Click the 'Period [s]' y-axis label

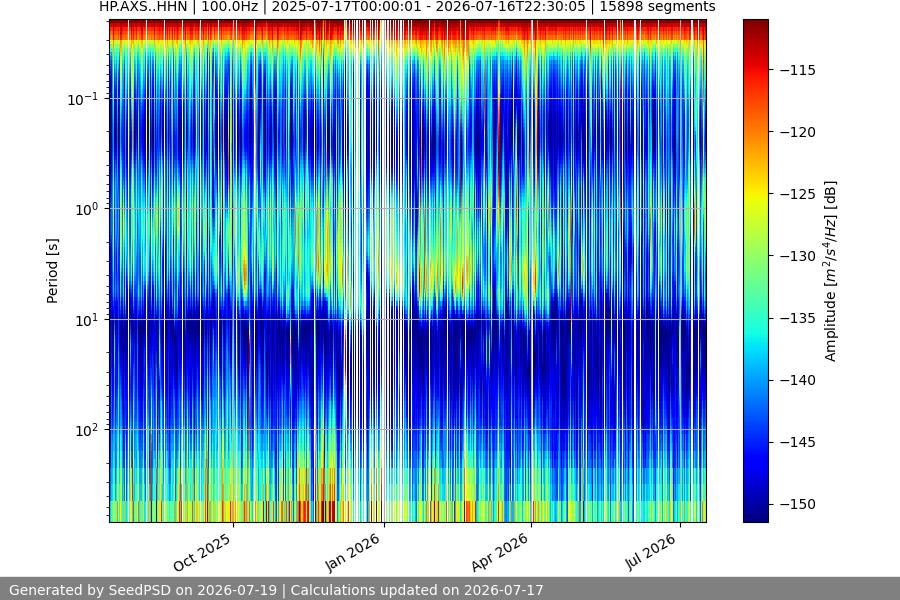(x=52, y=271)
